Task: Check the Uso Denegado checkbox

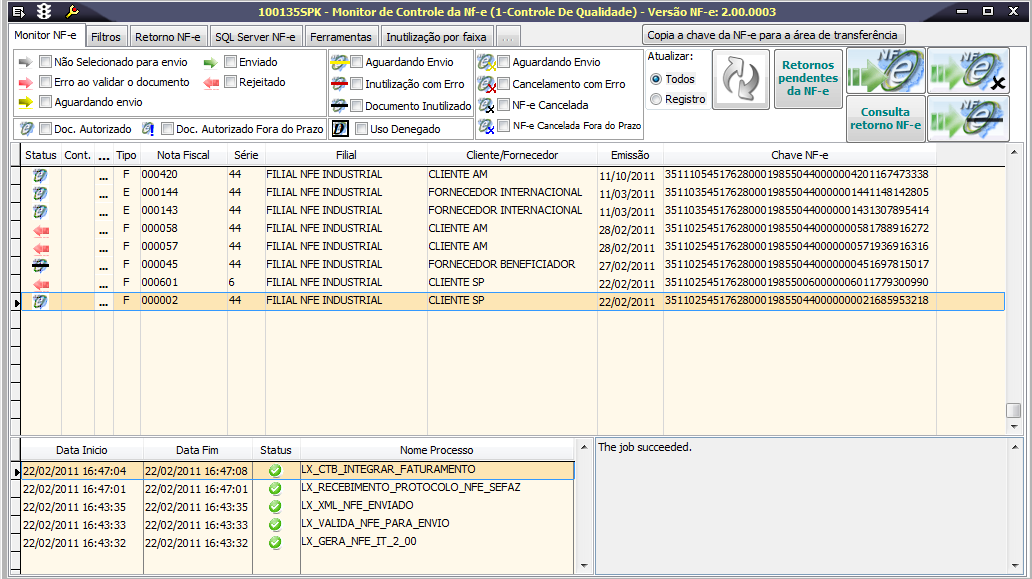Action: click(x=360, y=129)
